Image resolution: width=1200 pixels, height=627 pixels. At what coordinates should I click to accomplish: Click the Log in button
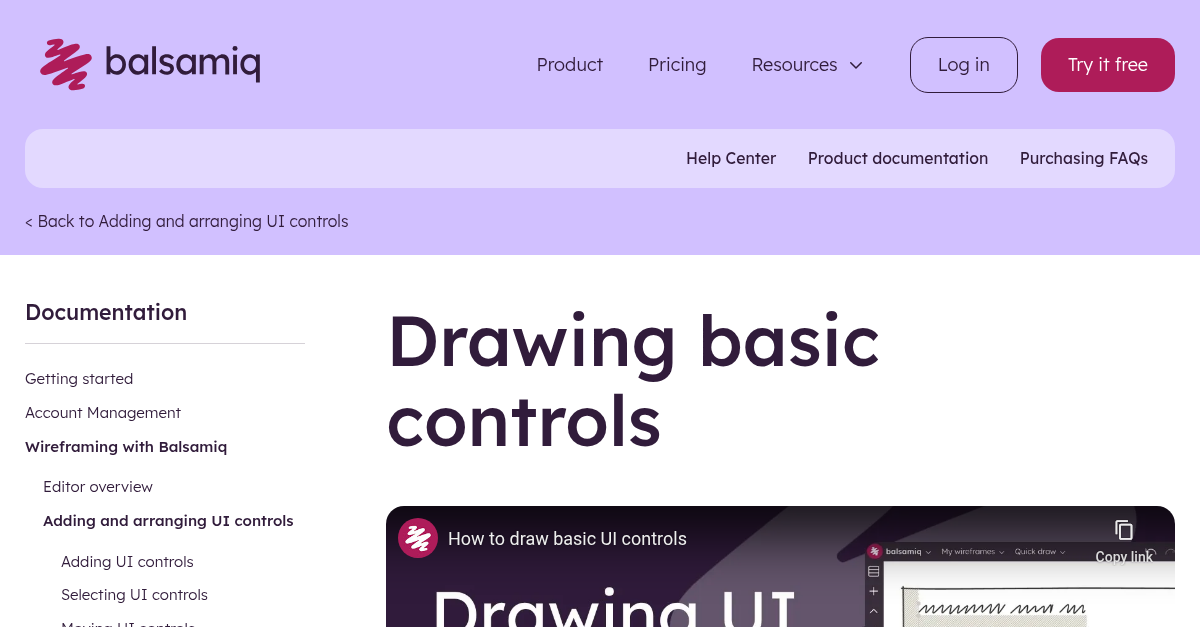point(963,65)
